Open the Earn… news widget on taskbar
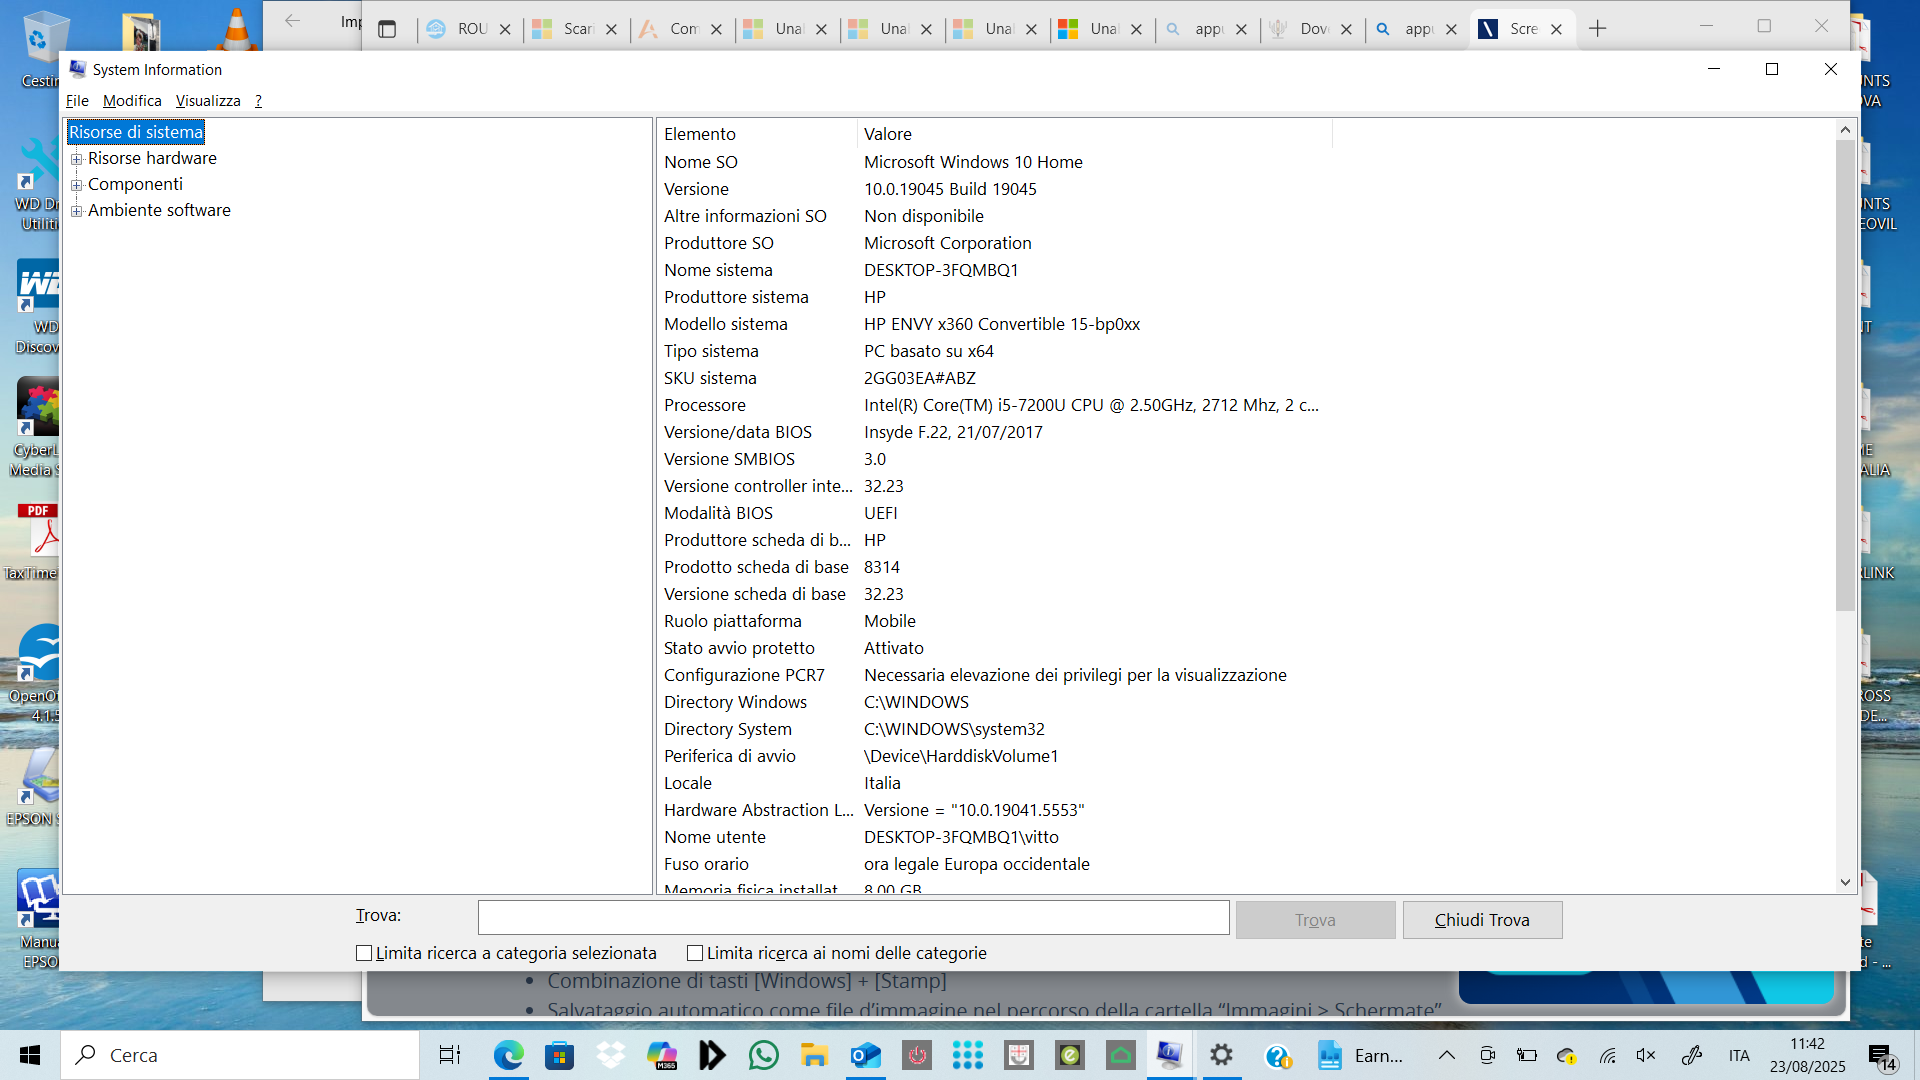This screenshot has height=1080, width=1920. (x=1360, y=1055)
